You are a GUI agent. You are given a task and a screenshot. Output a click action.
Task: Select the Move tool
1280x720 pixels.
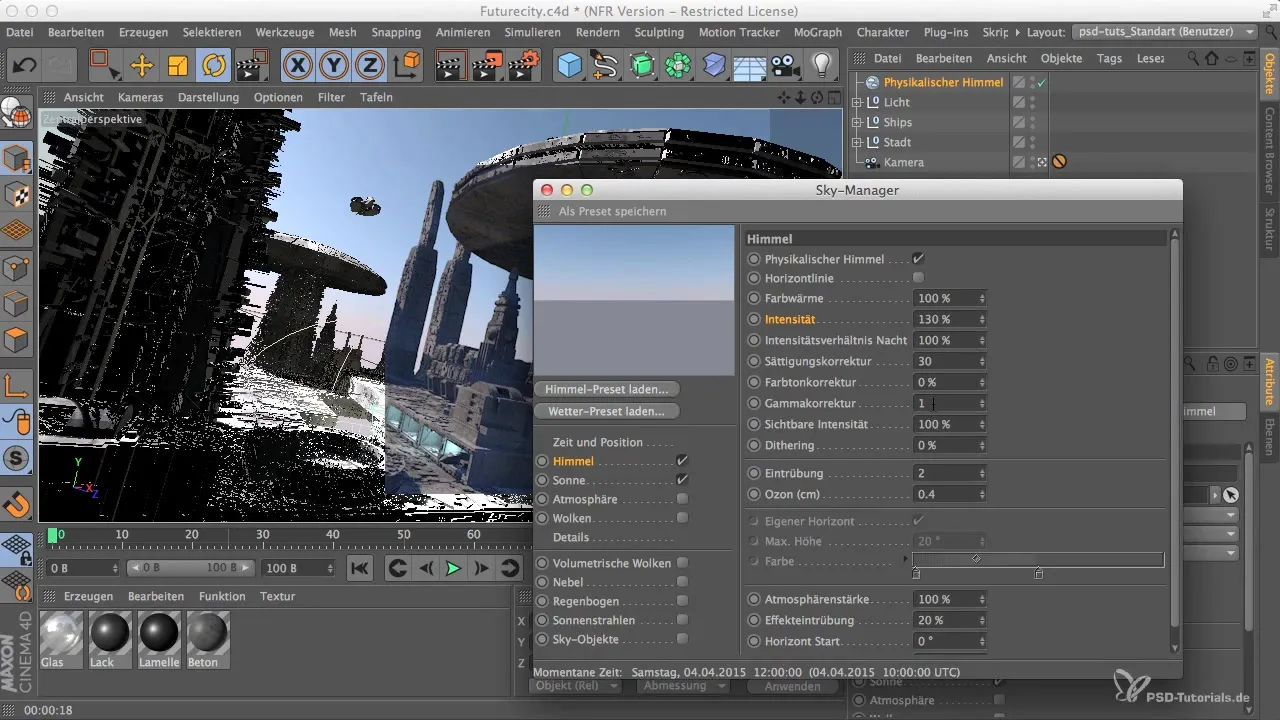[142, 66]
